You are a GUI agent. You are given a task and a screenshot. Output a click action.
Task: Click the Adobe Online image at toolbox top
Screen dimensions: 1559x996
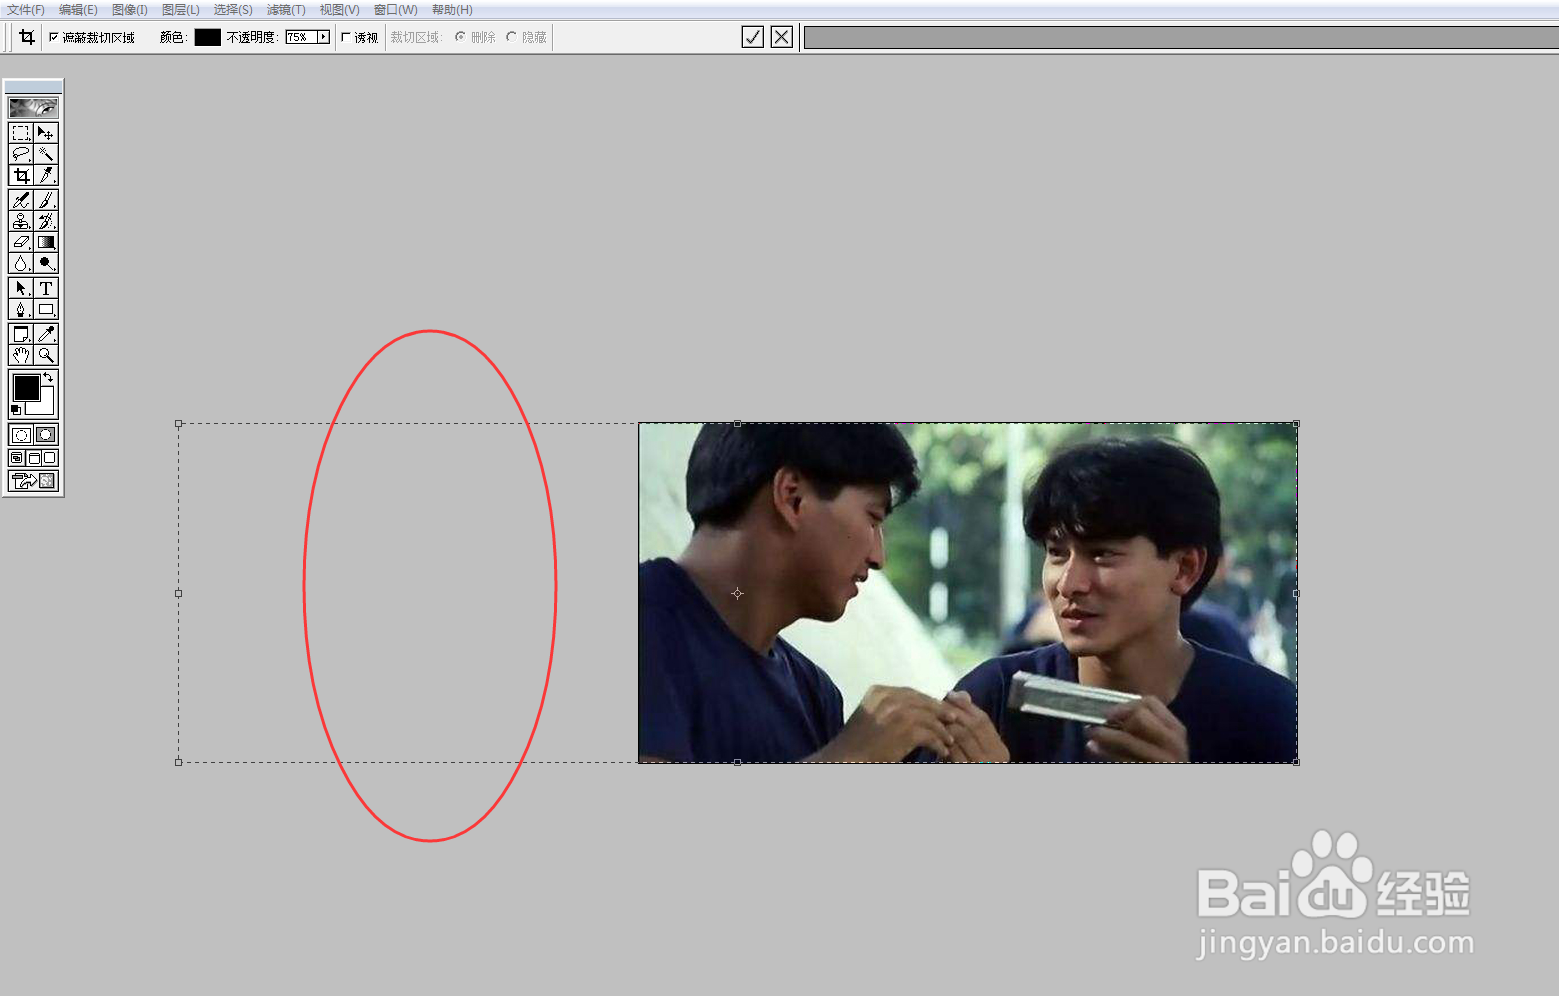(33, 107)
